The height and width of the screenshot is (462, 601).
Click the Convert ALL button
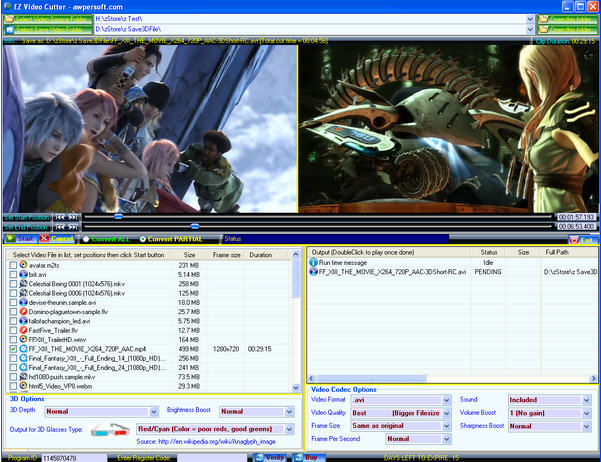click(x=104, y=239)
